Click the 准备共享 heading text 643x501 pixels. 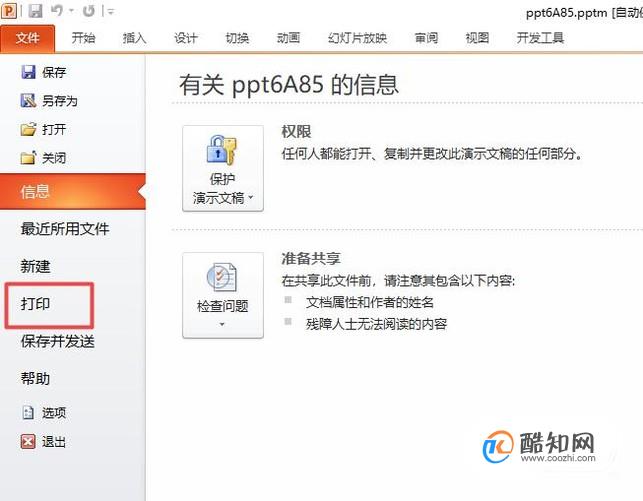[x=311, y=258]
